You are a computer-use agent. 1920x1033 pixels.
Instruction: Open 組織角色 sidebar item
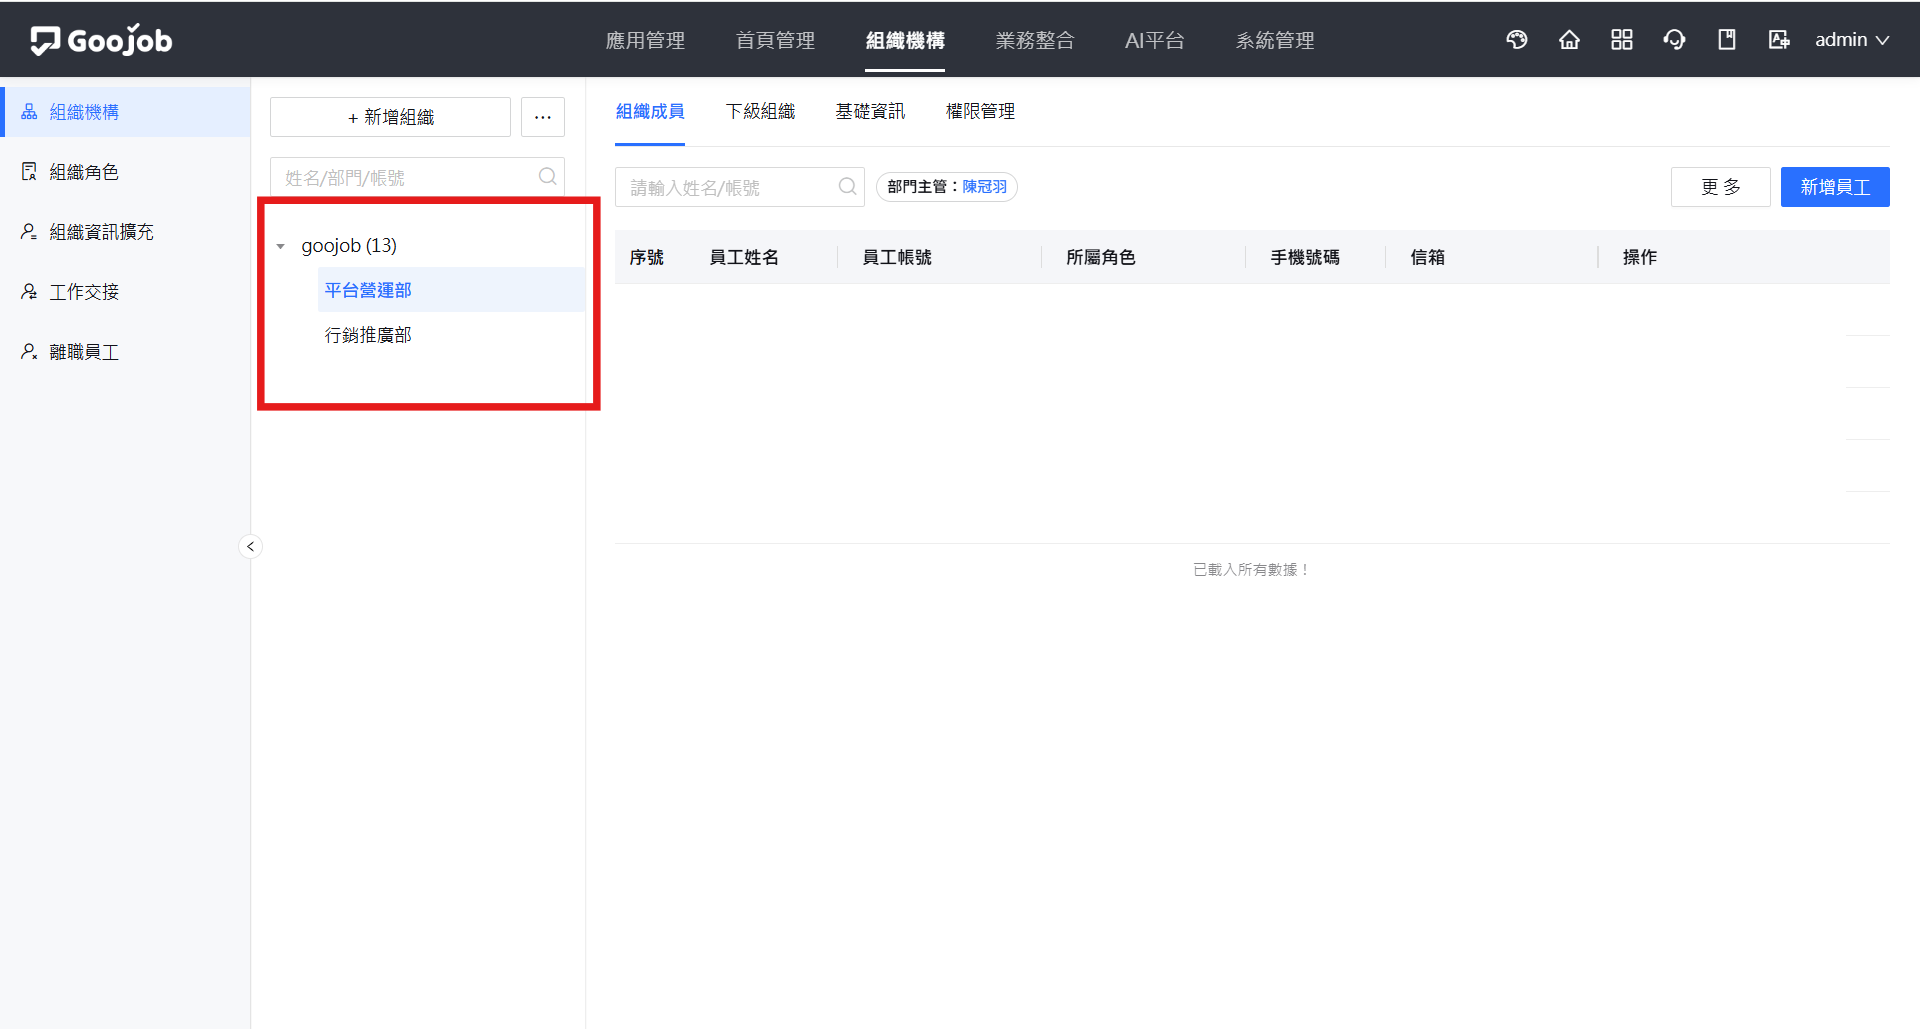125,172
